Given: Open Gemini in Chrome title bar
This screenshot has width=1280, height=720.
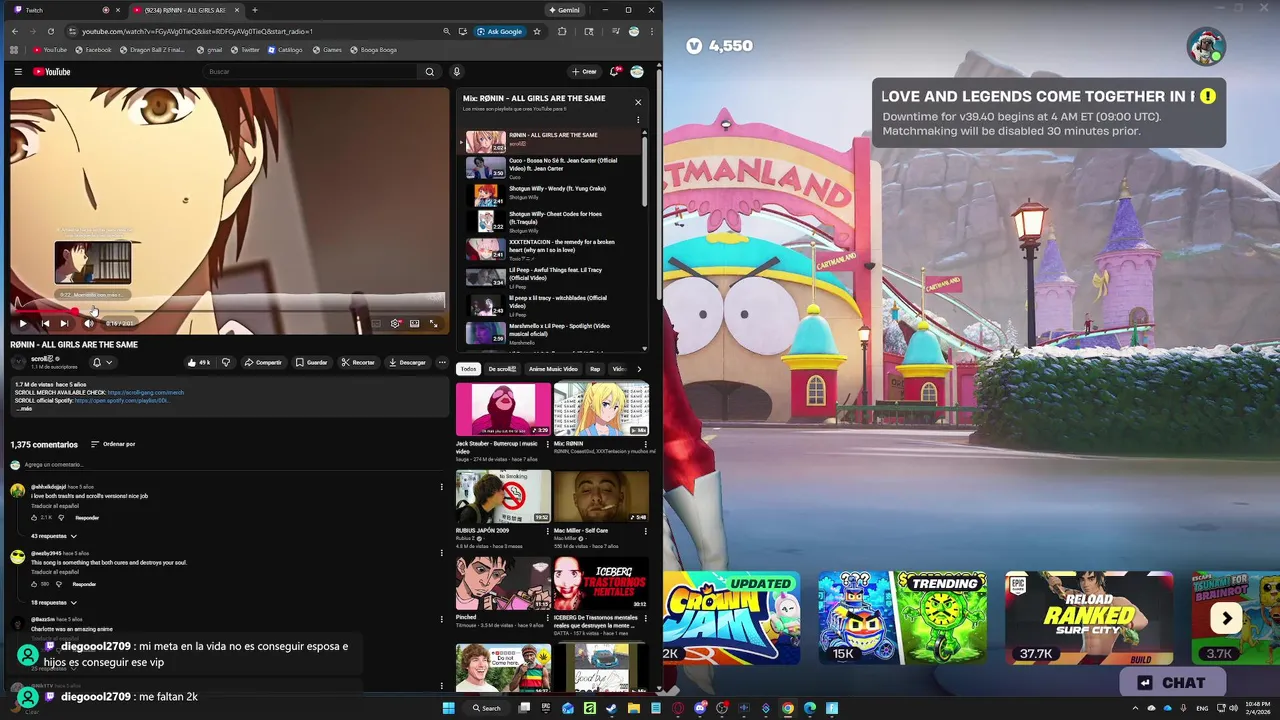Looking at the screenshot, I should pyautogui.click(x=564, y=10).
